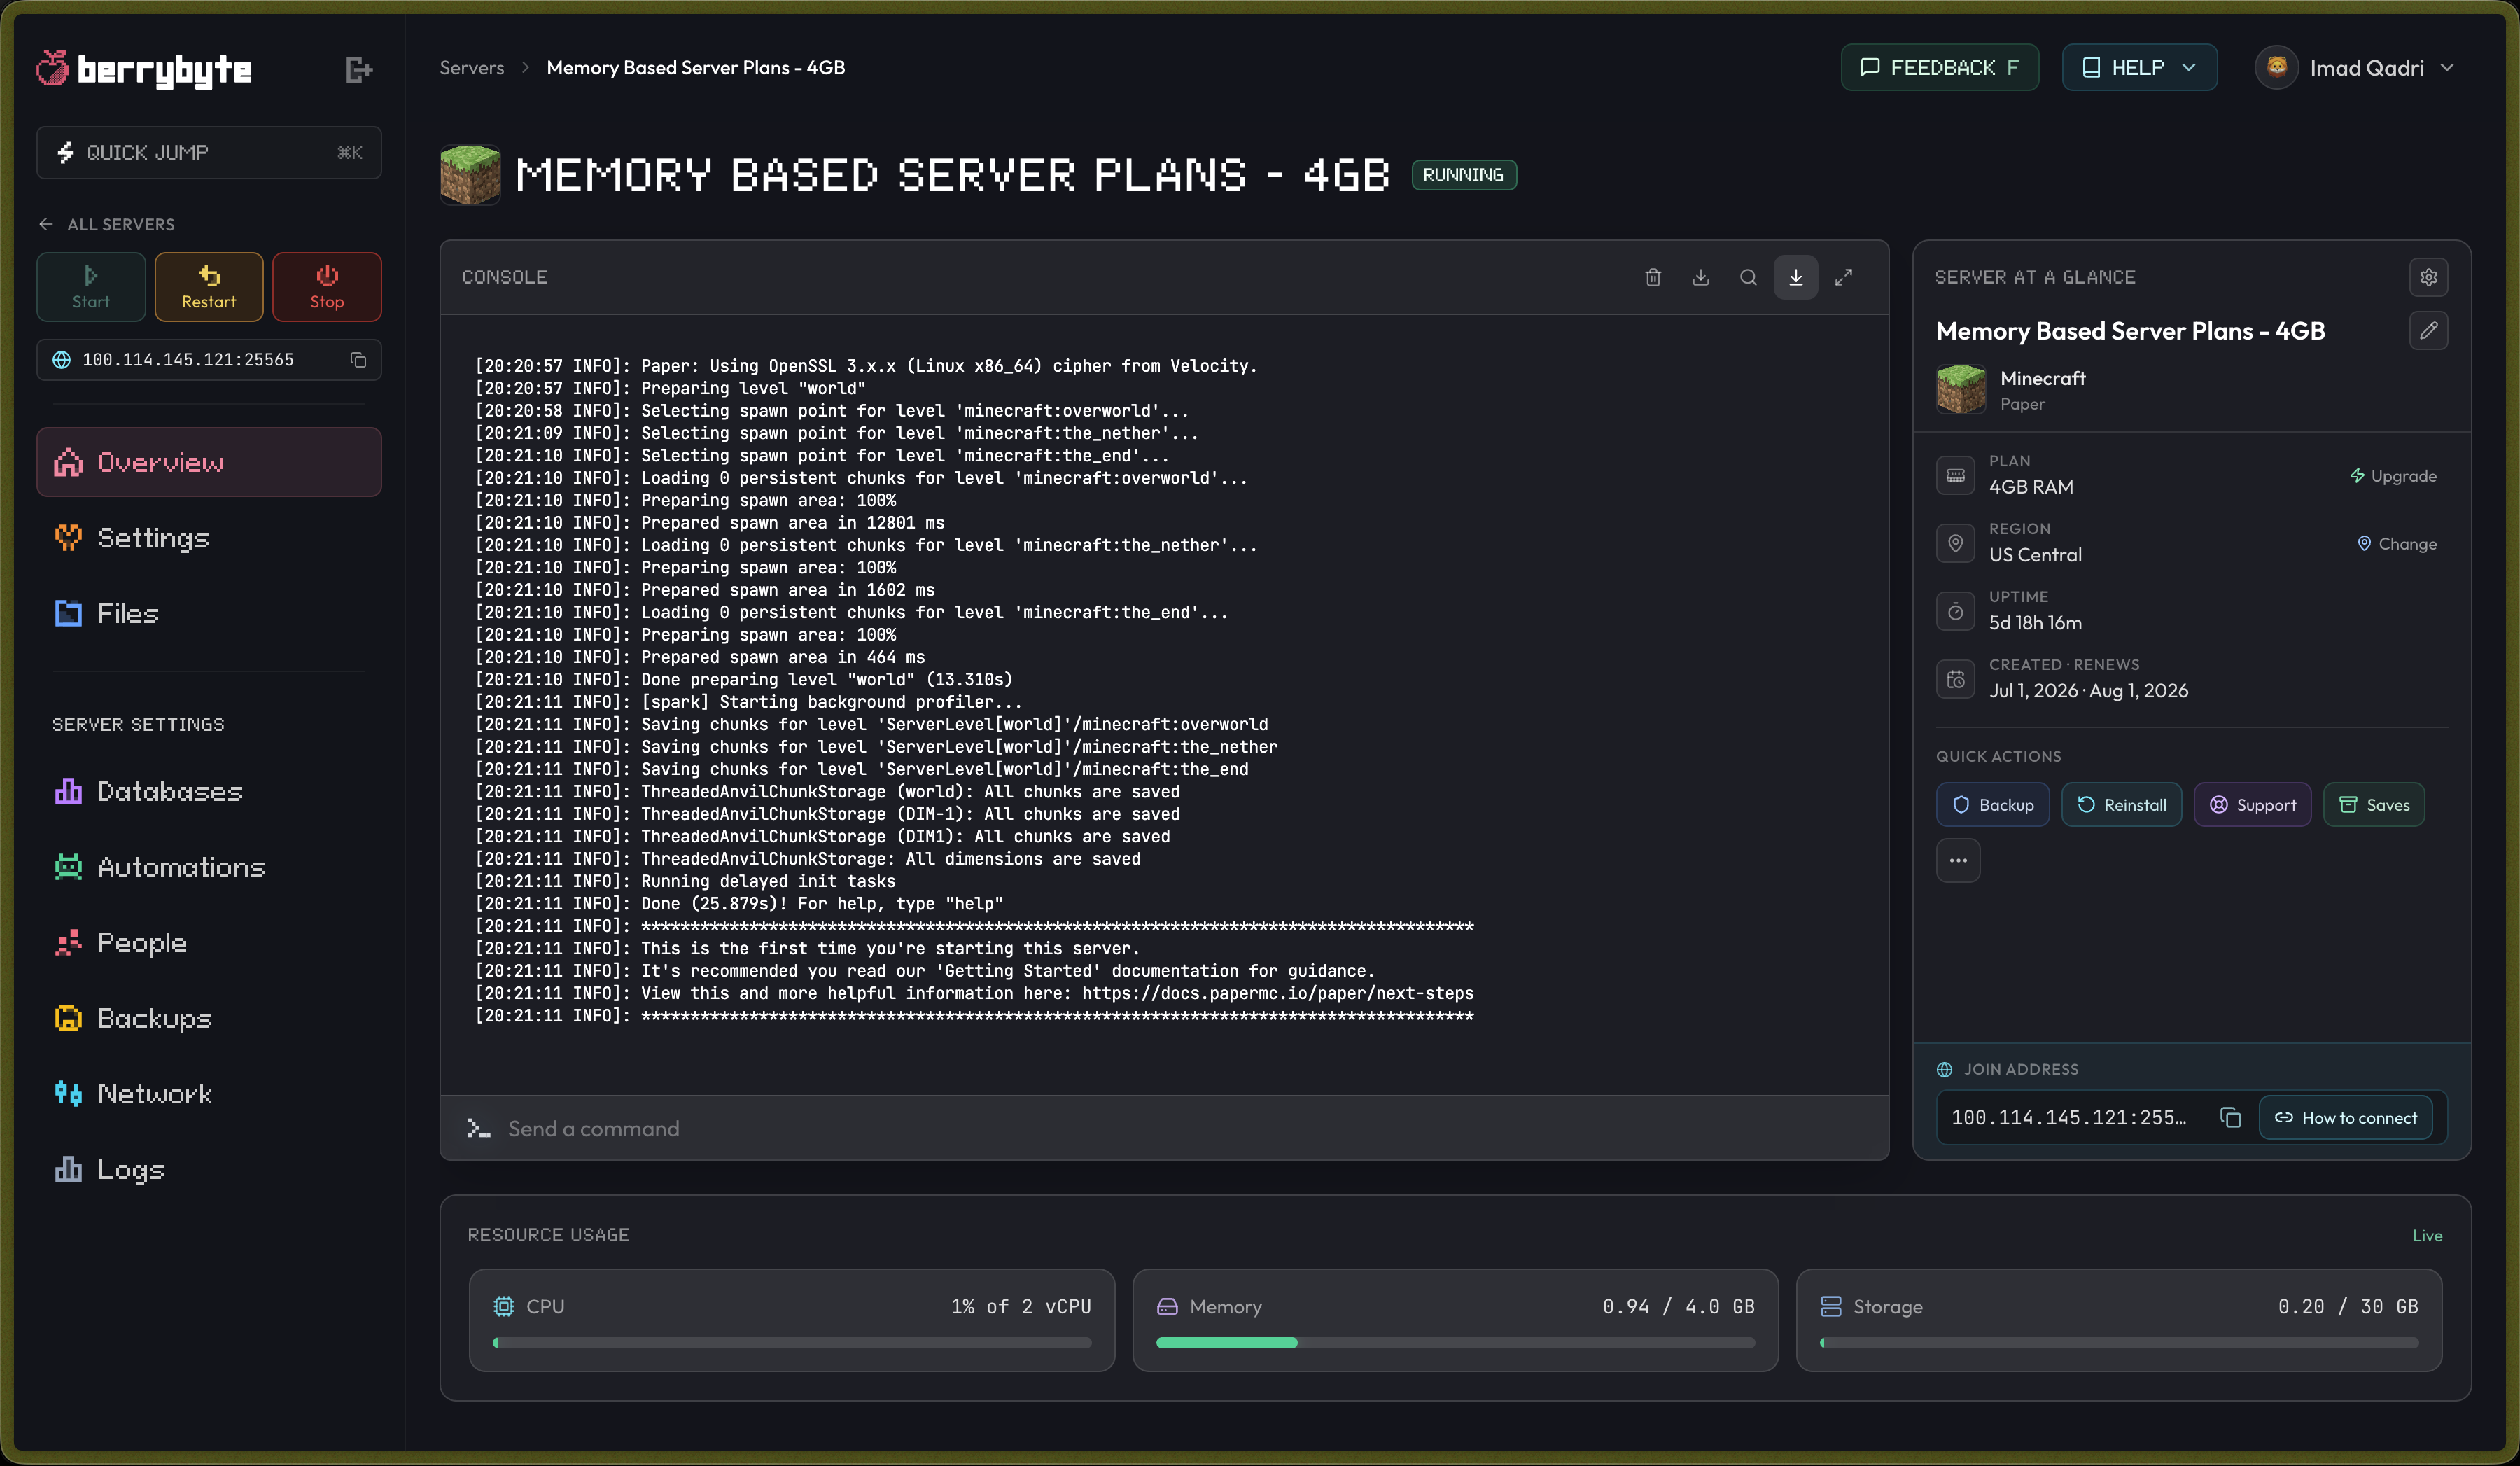Open How to connect guide
The image size is (2520, 1466).
2345,1117
